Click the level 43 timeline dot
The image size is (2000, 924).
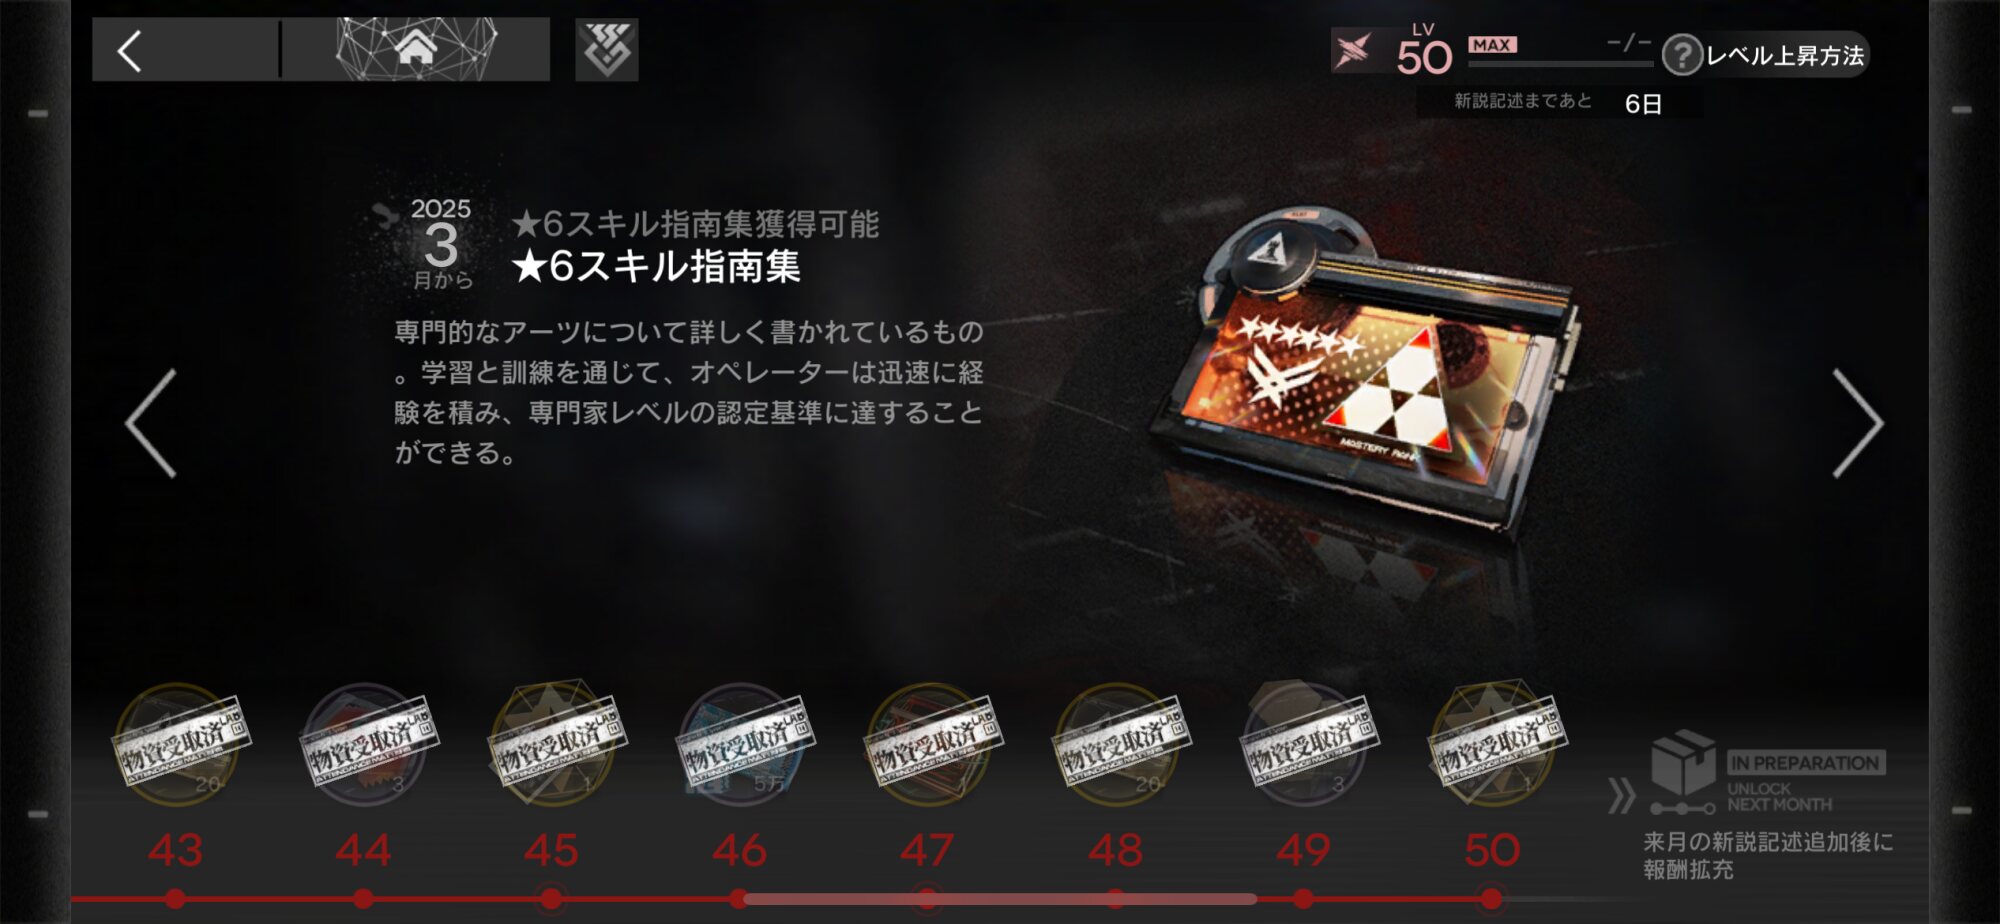coord(176,899)
